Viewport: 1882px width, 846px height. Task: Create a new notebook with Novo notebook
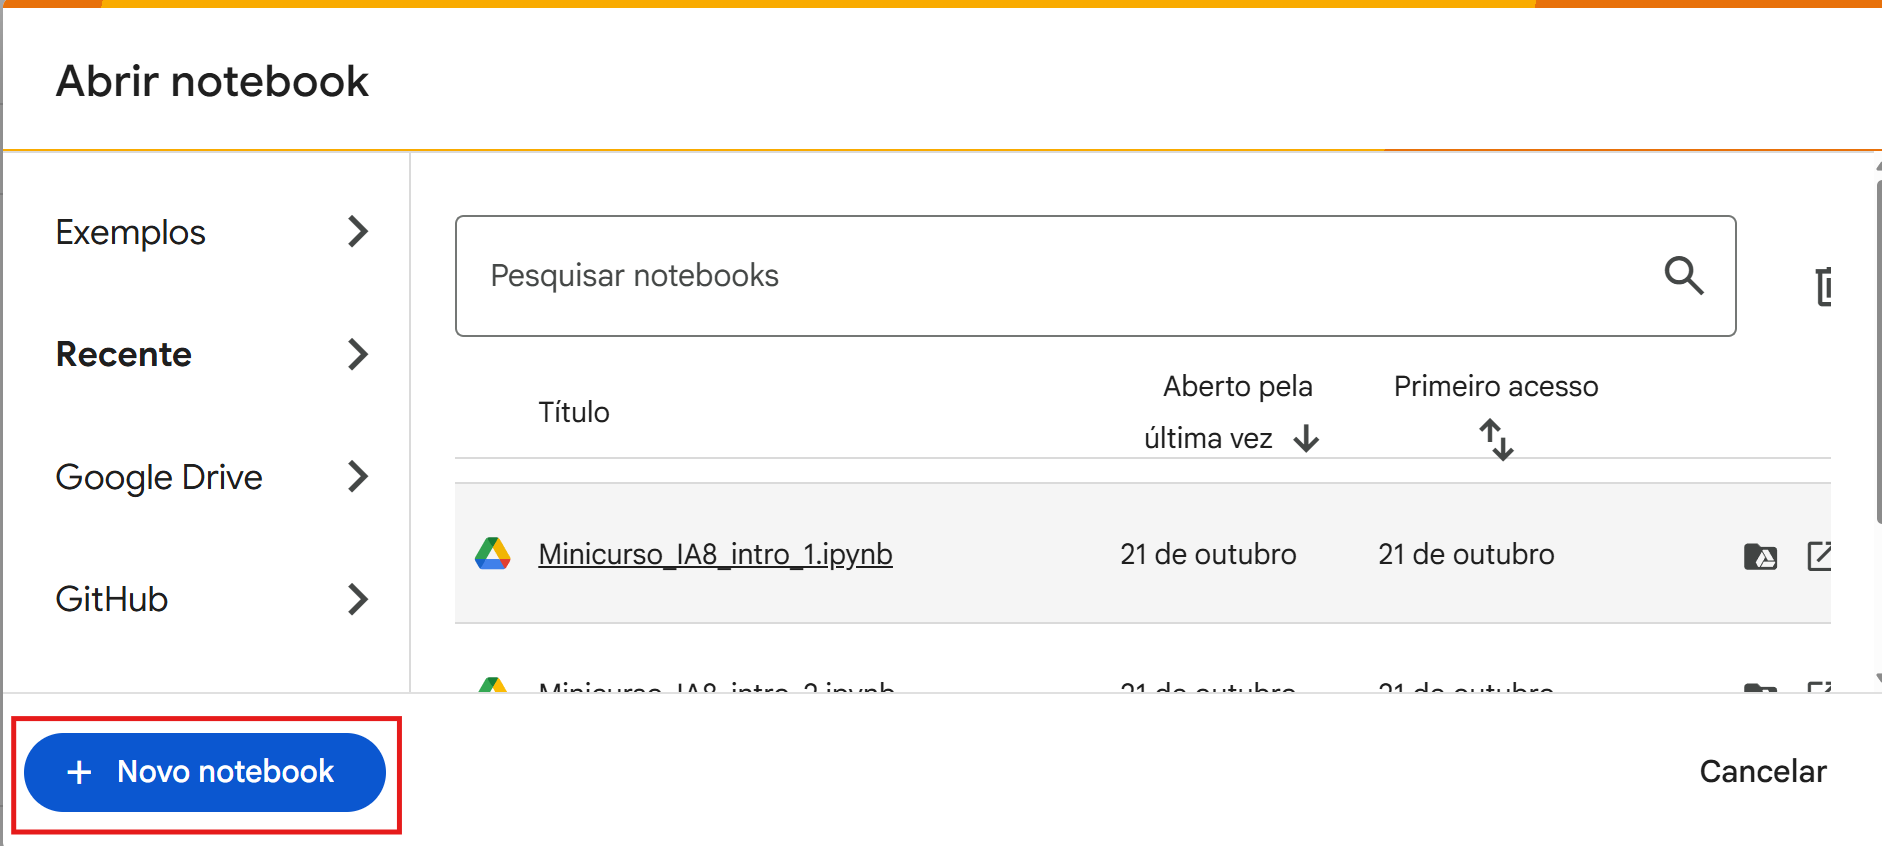(205, 772)
